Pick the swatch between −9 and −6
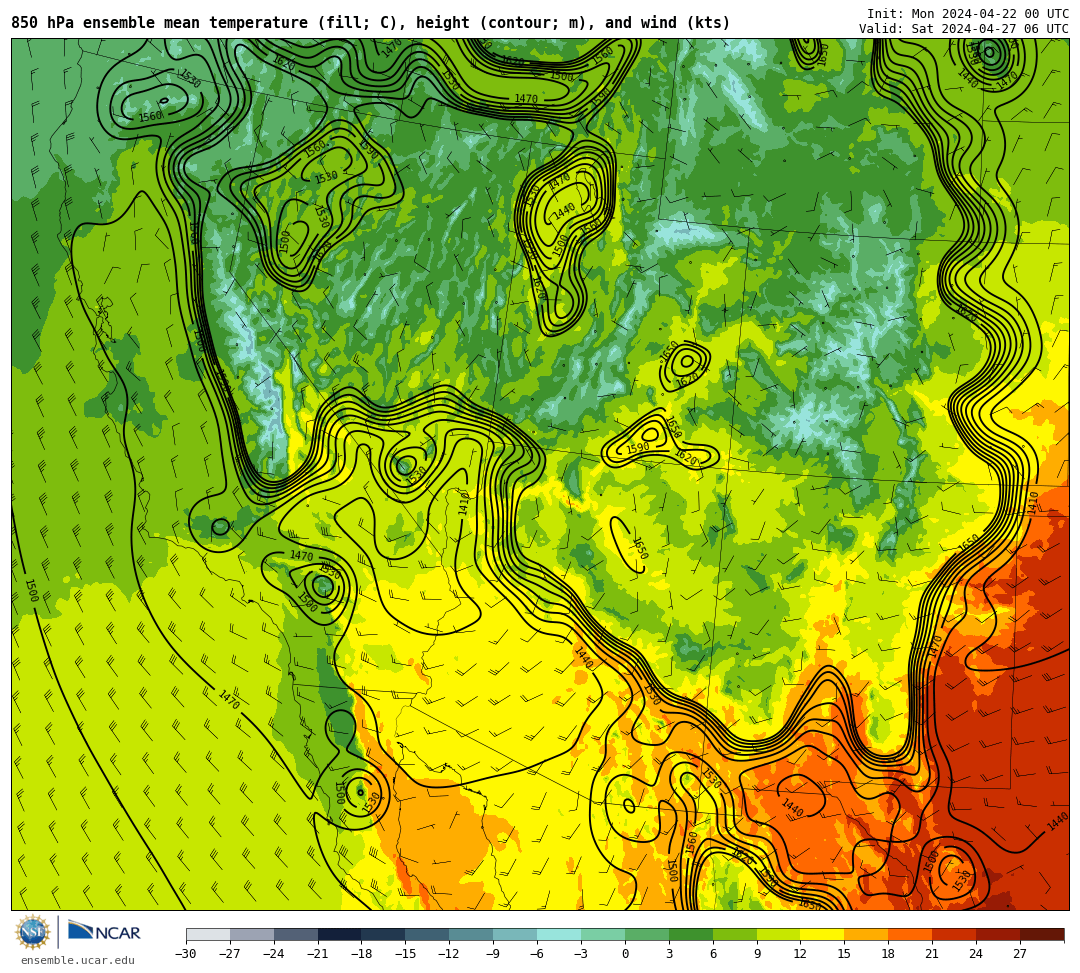 pos(515,934)
